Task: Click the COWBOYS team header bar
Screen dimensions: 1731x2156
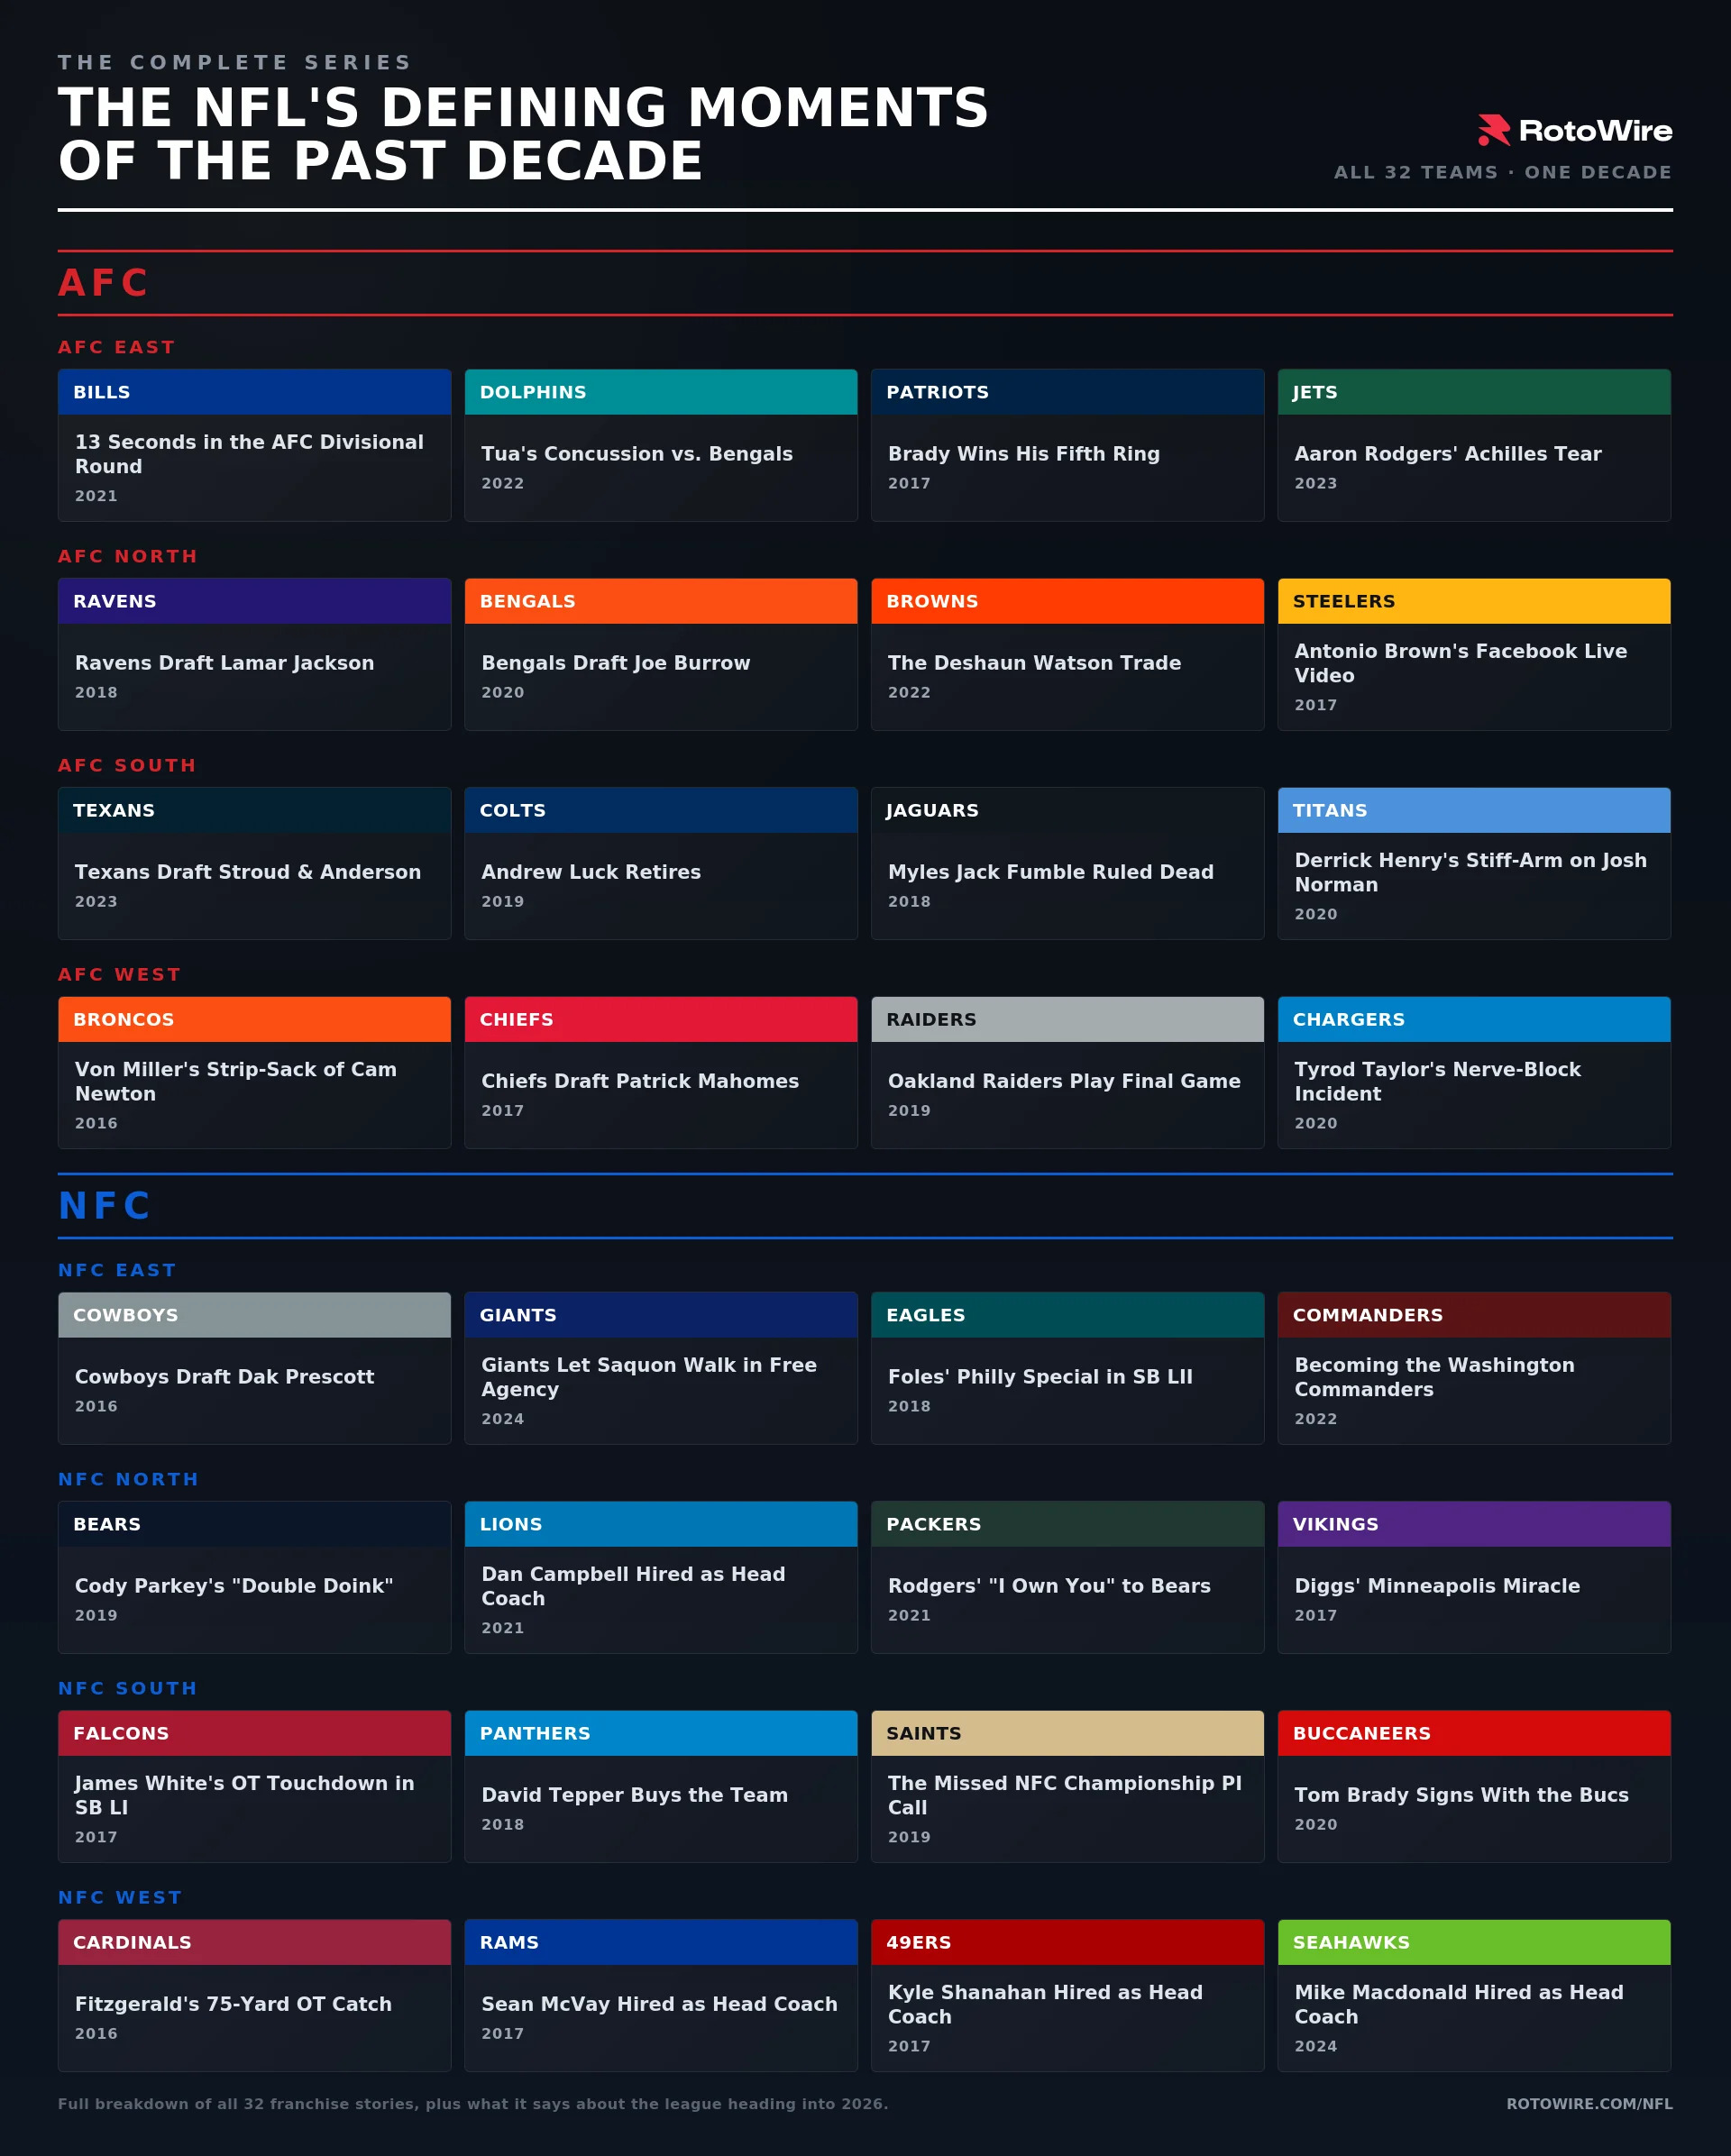Action: click(x=254, y=1315)
